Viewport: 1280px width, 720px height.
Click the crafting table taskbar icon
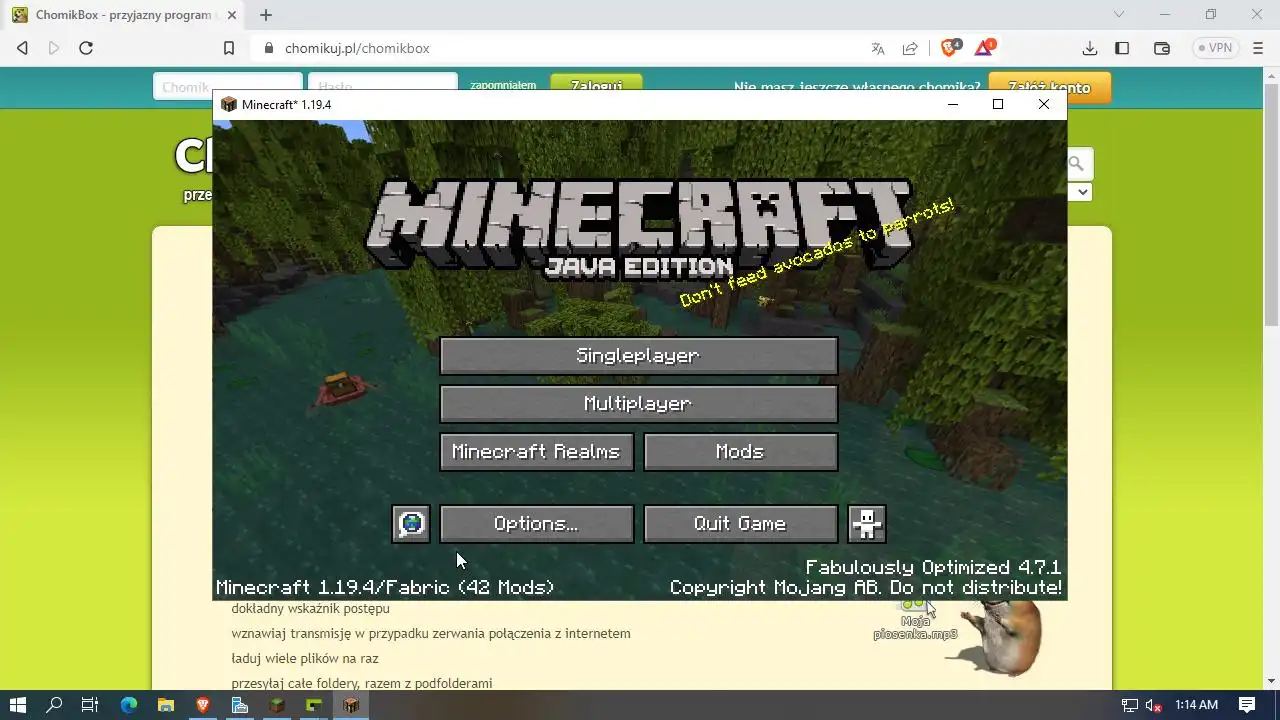coord(350,705)
